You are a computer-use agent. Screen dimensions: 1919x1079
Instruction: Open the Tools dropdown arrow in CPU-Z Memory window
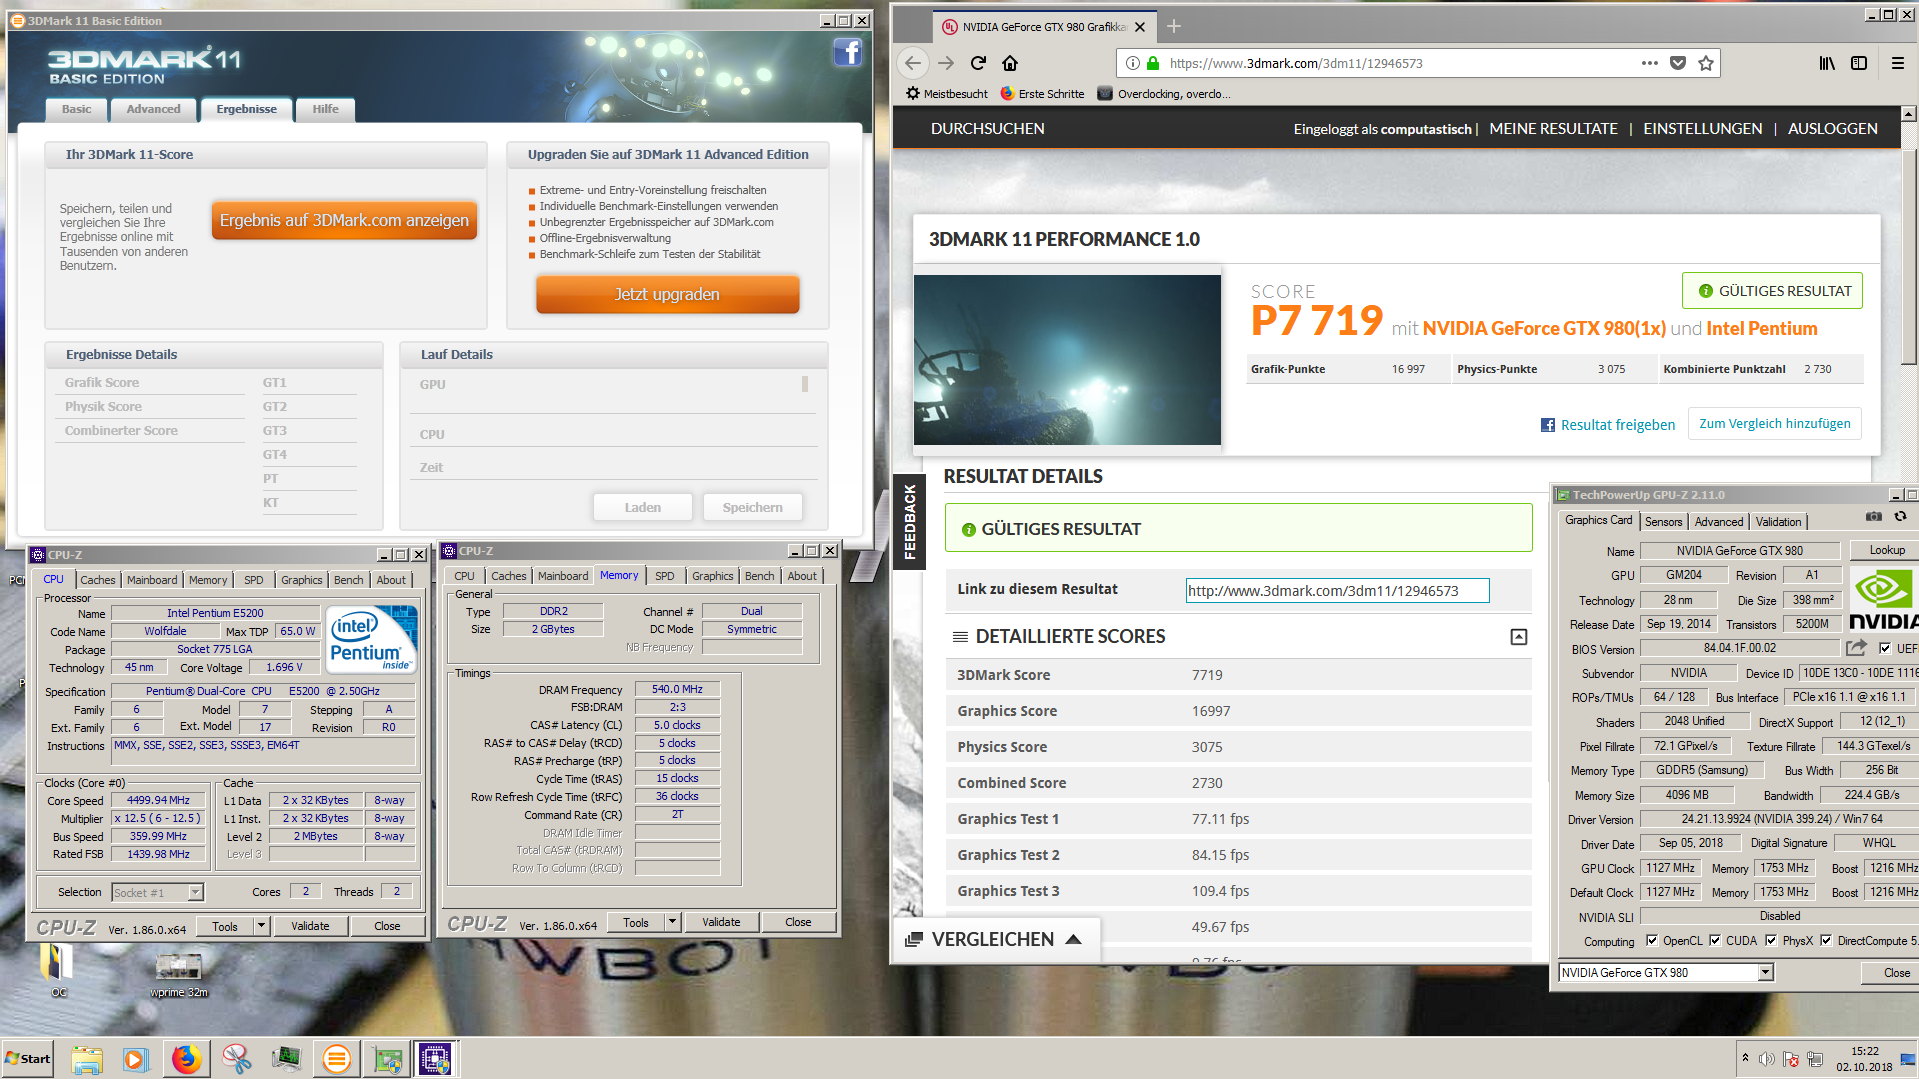pos(672,922)
